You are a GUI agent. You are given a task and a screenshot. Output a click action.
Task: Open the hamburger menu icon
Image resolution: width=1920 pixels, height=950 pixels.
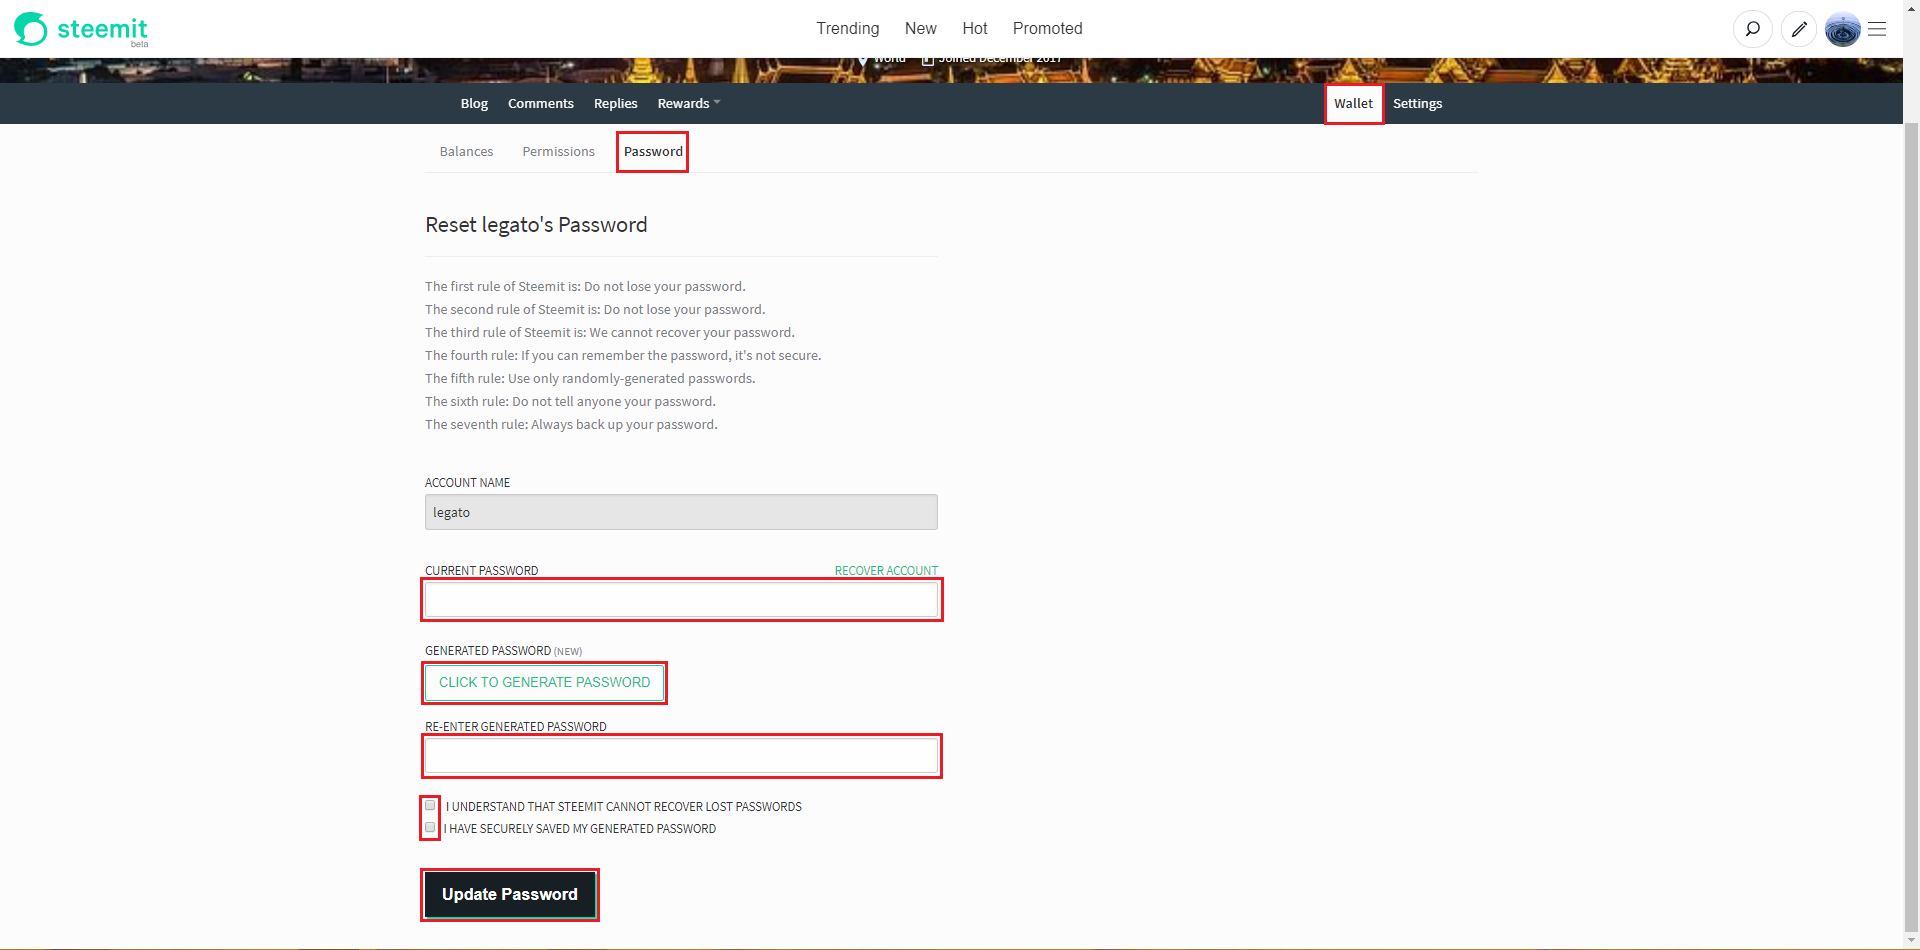(x=1877, y=29)
